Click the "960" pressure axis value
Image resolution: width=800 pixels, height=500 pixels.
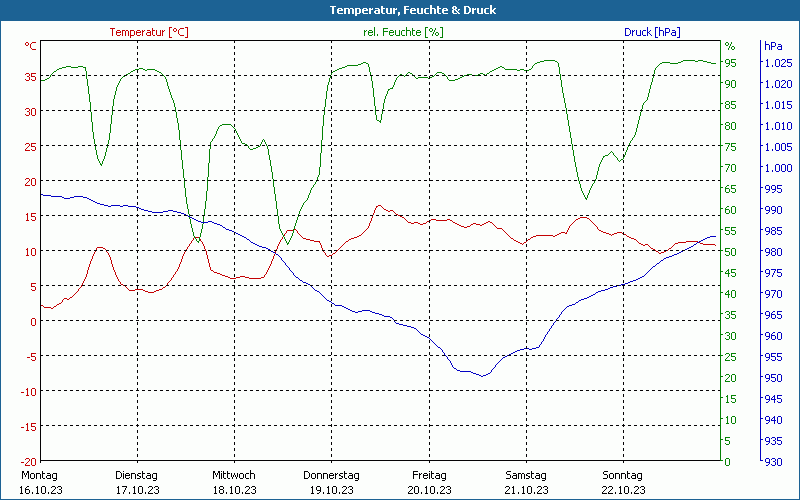point(773,336)
